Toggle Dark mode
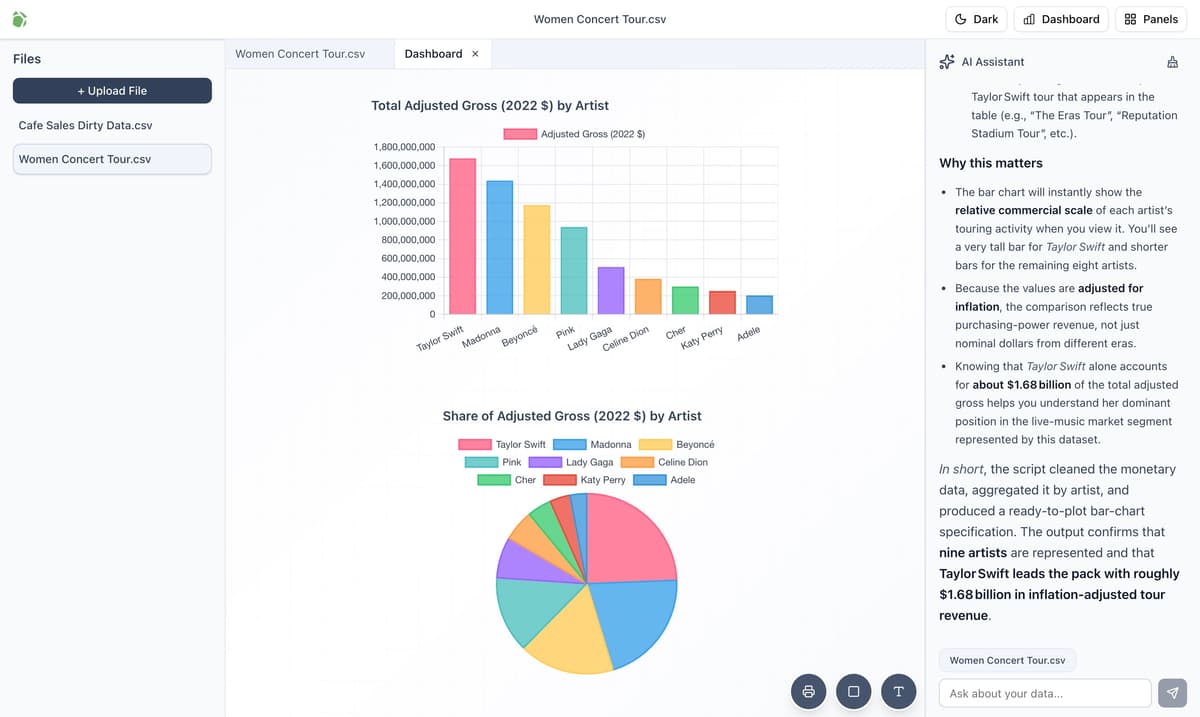The image size is (1200, 717). pyautogui.click(x=976, y=19)
